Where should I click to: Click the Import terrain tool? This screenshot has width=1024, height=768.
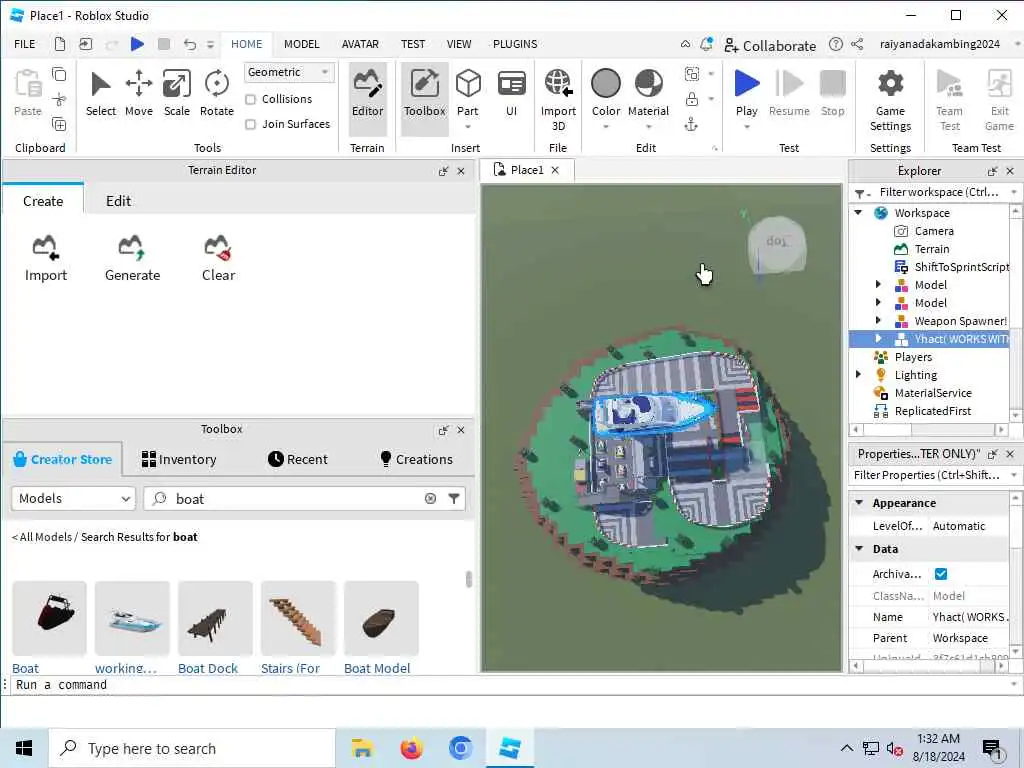click(46, 258)
